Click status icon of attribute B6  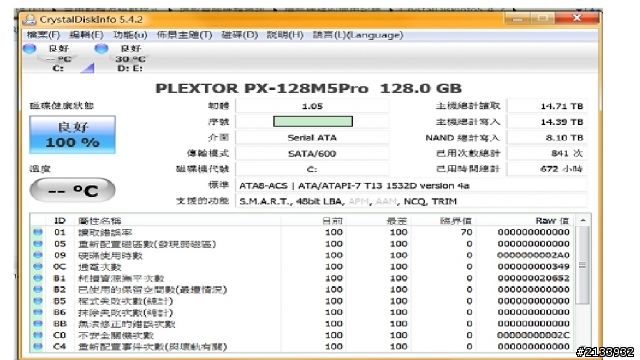click(38, 312)
